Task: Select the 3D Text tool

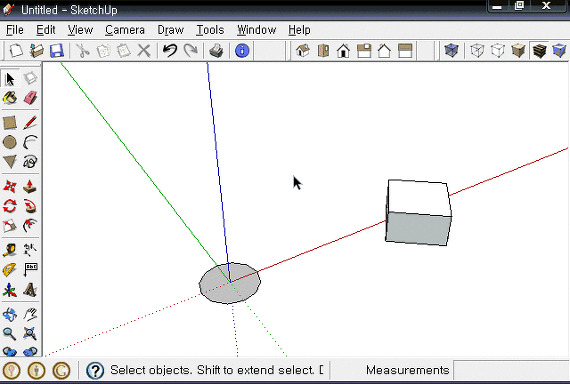Action: tap(30, 290)
